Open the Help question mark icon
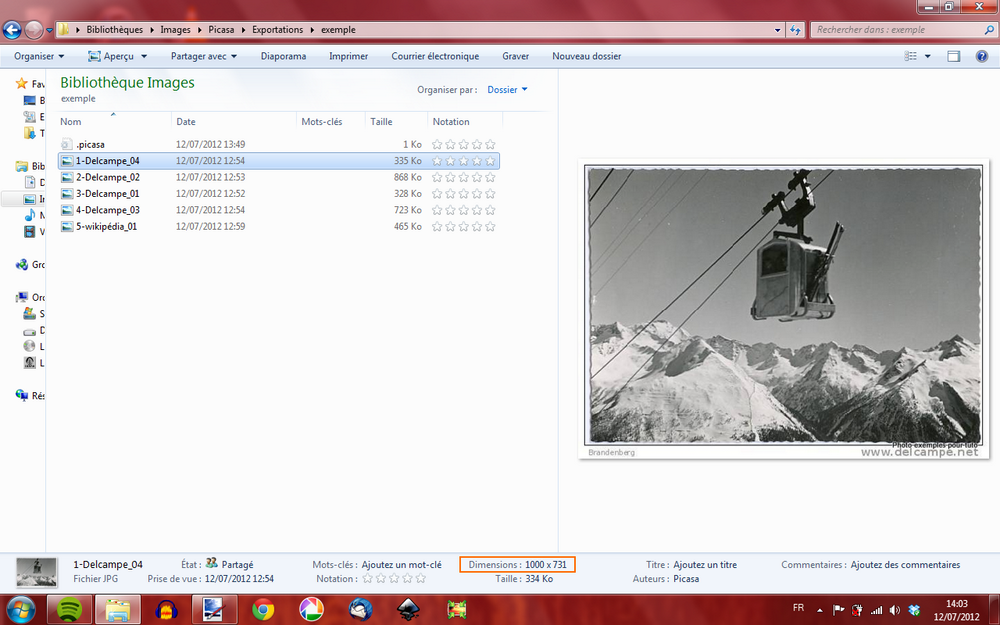Viewport: 1000px width, 625px height. point(982,56)
